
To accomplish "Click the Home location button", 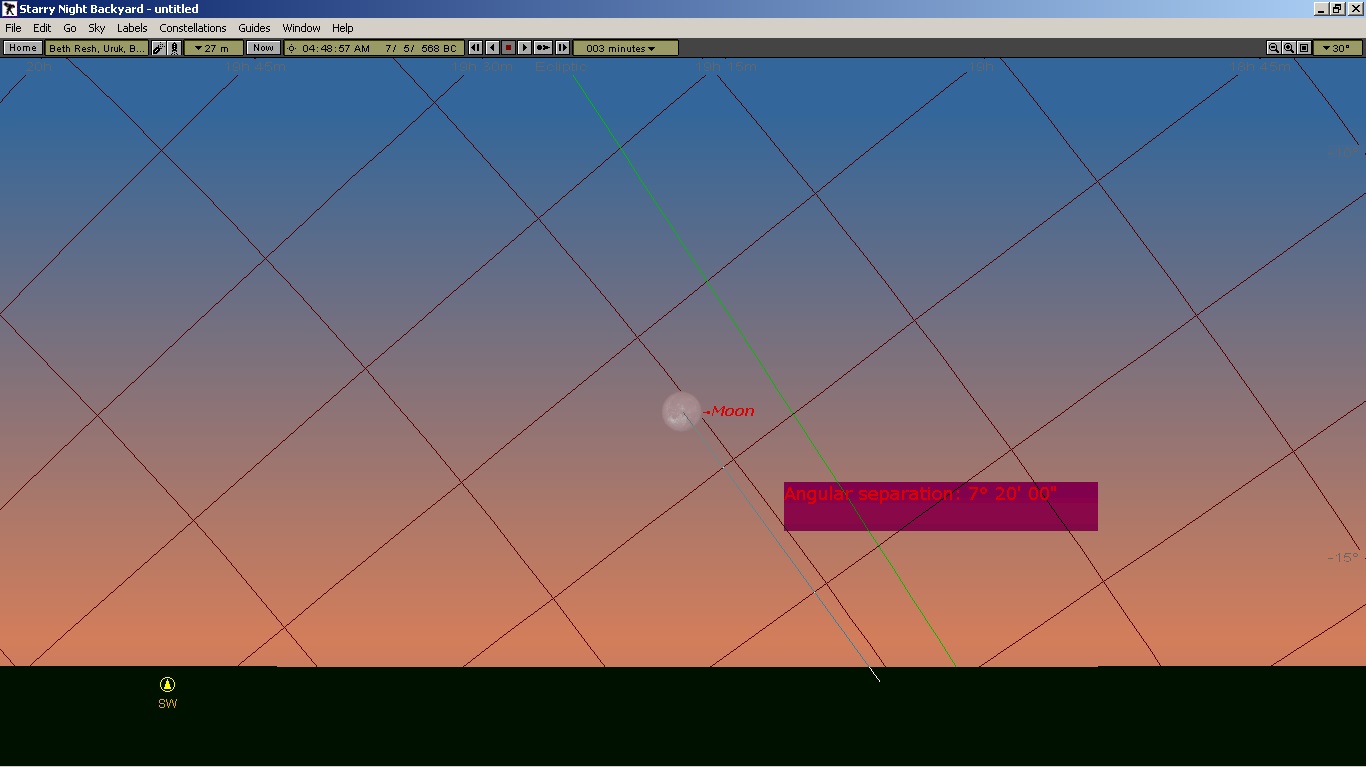I will tap(23, 48).
